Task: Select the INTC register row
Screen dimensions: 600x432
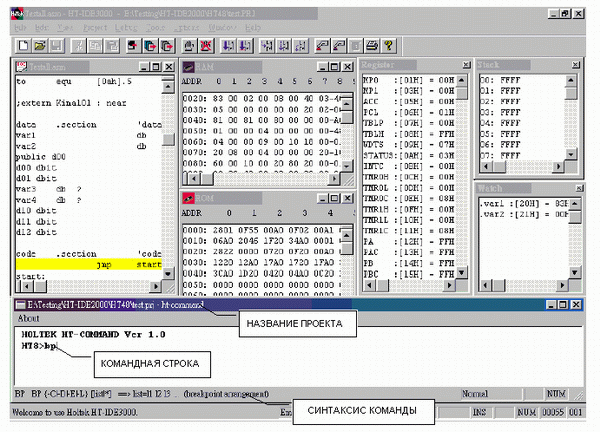Action: pos(409,166)
